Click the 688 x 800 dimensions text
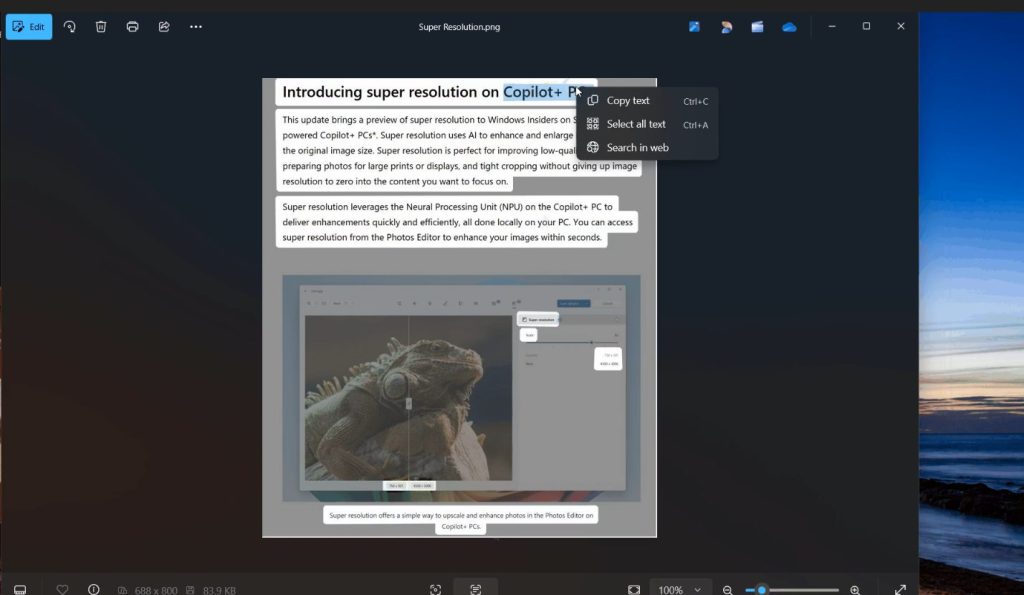1024x595 pixels. [155, 590]
